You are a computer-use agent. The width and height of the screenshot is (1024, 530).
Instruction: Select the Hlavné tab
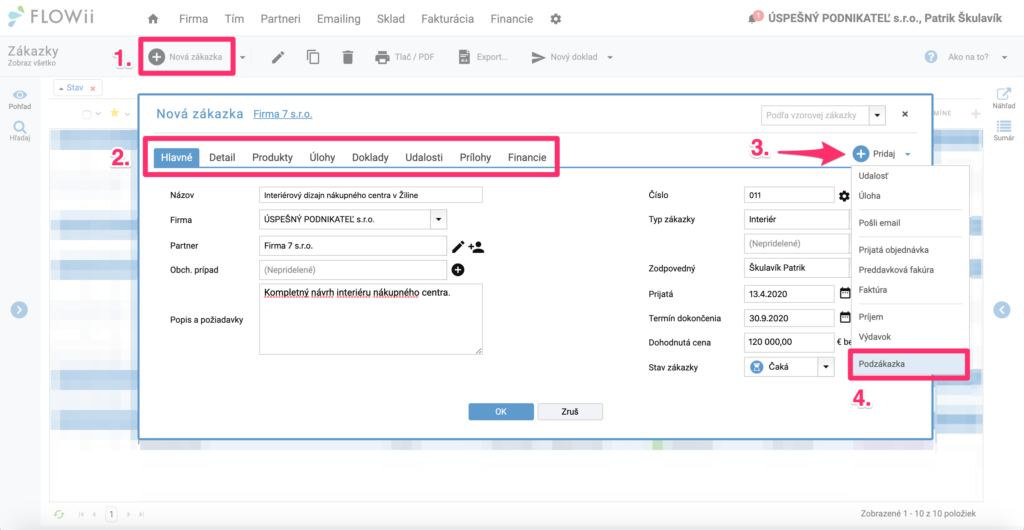(x=176, y=157)
